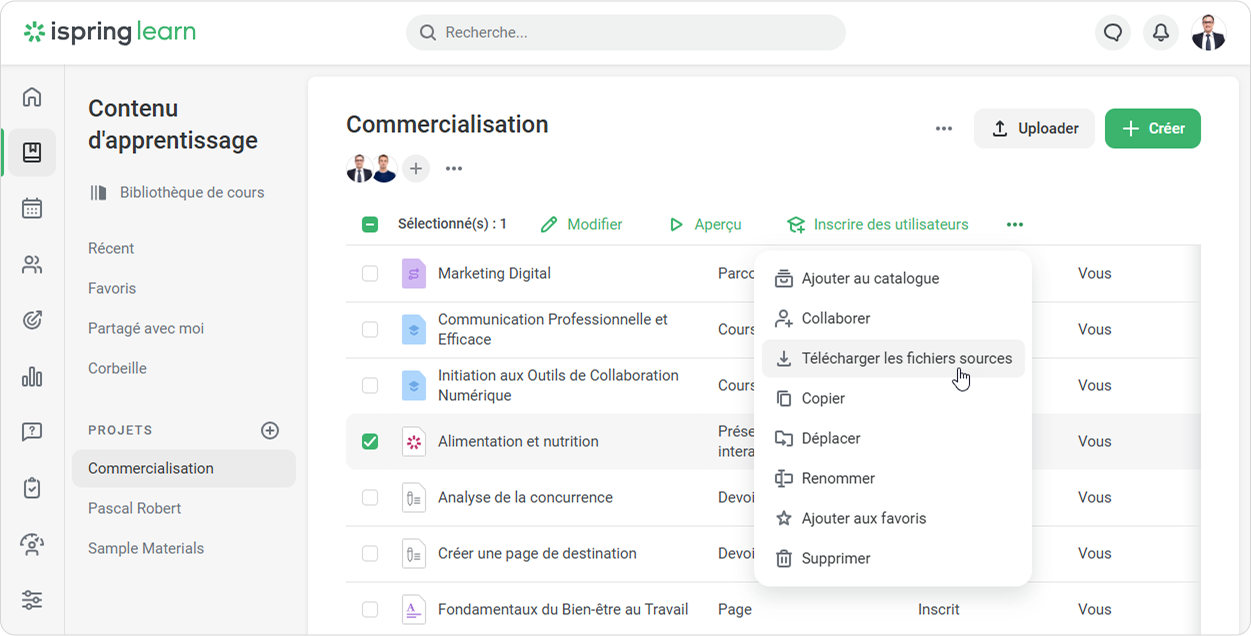Open the Pascal Robert project
The height and width of the screenshot is (636, 1251).
coord(134,508)
